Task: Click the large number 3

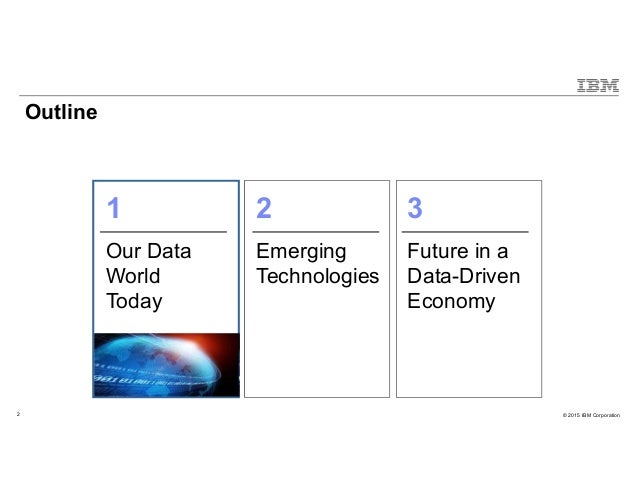Action: [415, 208]
